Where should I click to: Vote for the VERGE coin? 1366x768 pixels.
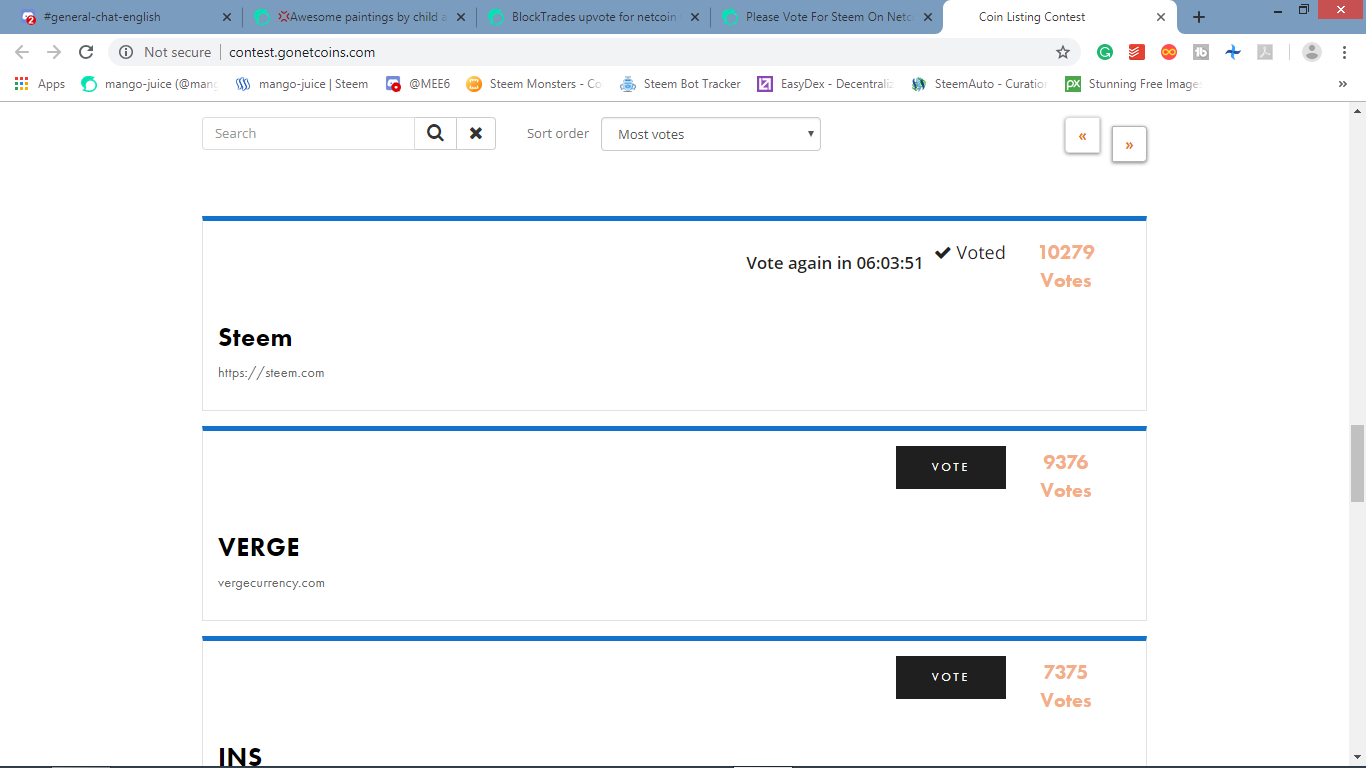951,467
